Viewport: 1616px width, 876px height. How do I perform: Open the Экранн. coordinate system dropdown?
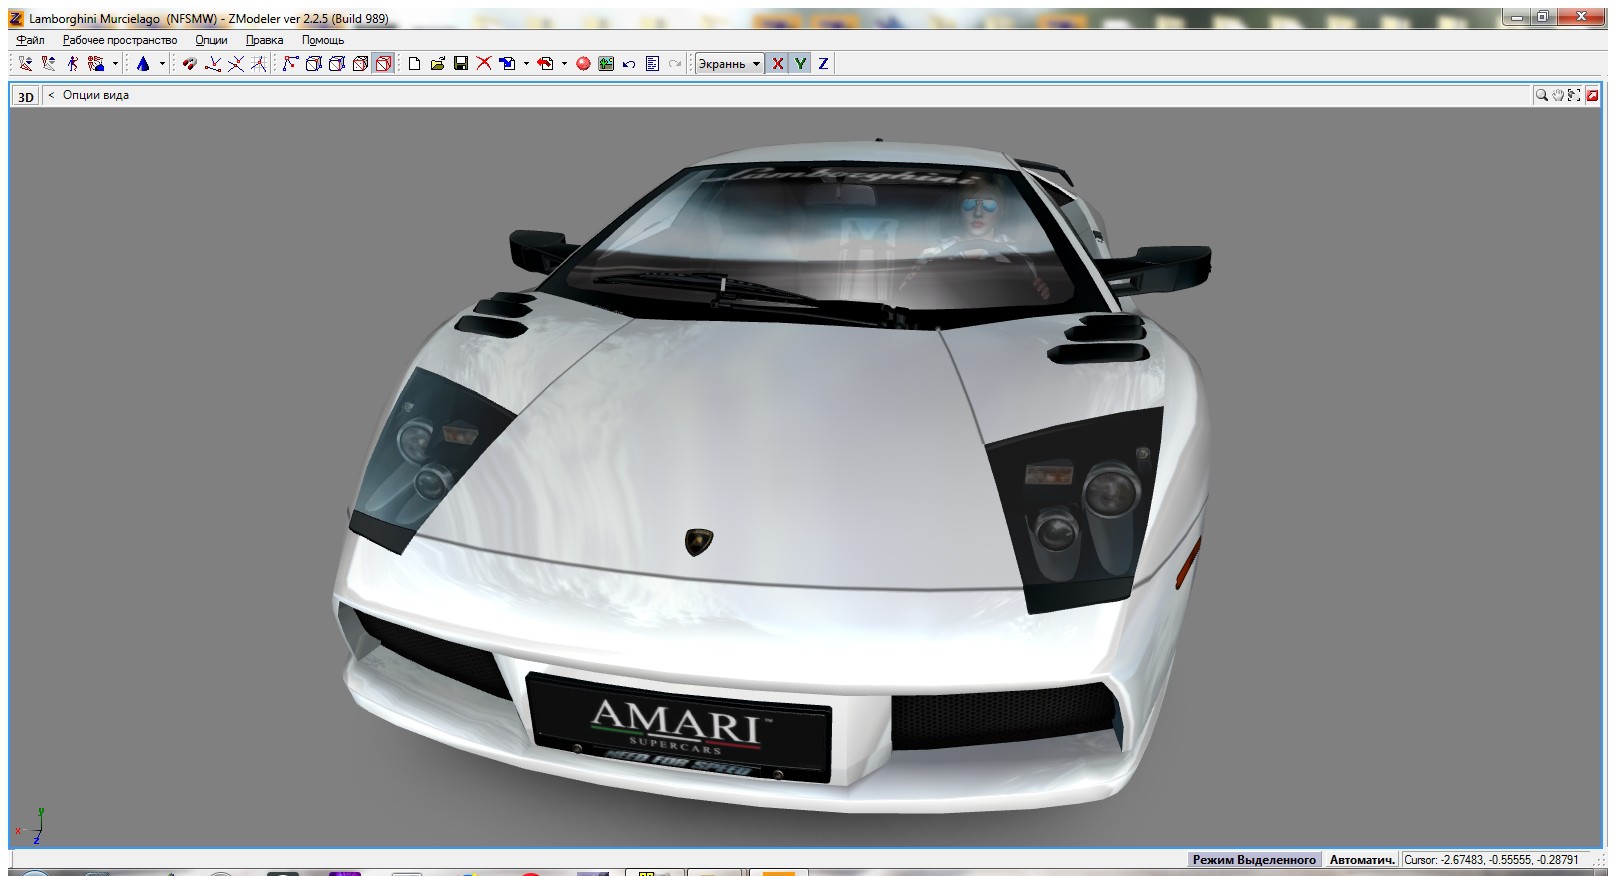729,64
